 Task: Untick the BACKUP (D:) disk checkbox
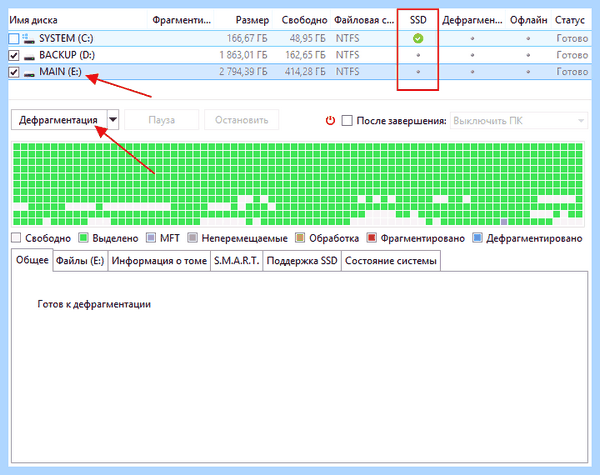click(x=14, y=55)
